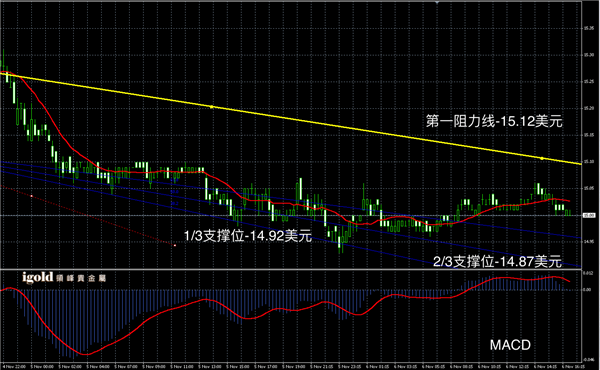Click the 0.012 MACD scale label

click(x=588, y=273)
